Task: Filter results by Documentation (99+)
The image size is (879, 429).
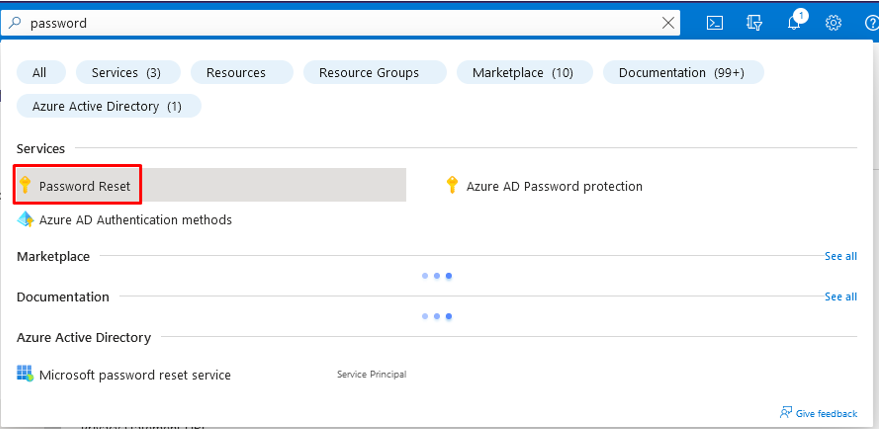Action: (682, 73)
